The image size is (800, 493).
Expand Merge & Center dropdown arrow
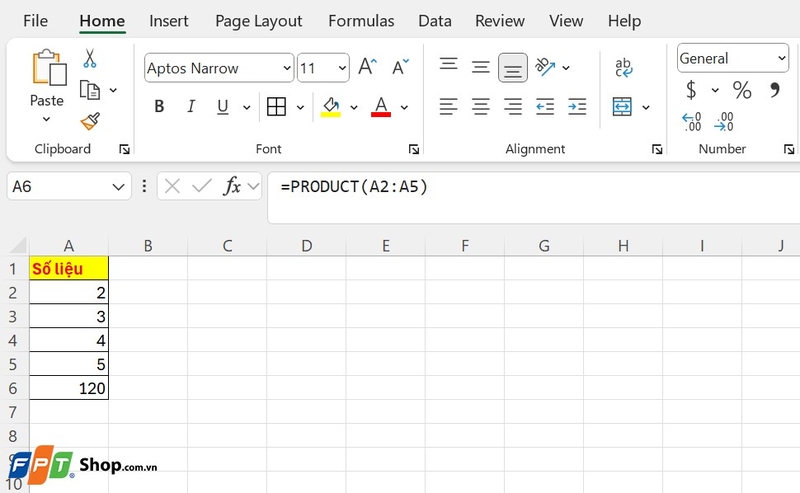tap(646, 107)
